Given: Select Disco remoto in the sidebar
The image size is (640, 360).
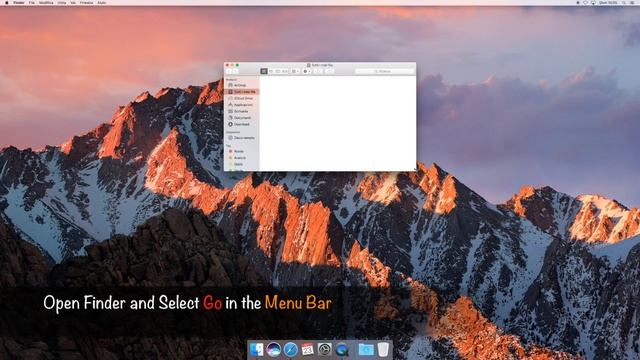Looking at the screenshot, I should (241, 138).
